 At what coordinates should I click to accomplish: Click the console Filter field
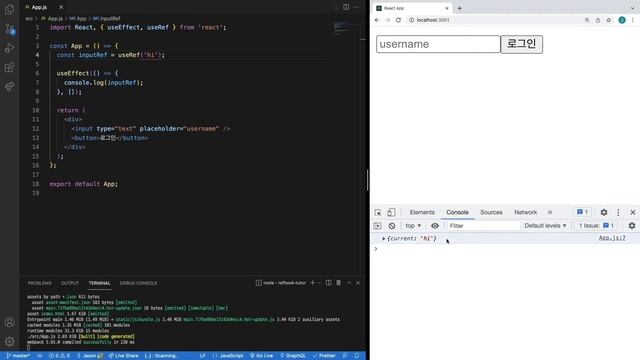point(483,226)
